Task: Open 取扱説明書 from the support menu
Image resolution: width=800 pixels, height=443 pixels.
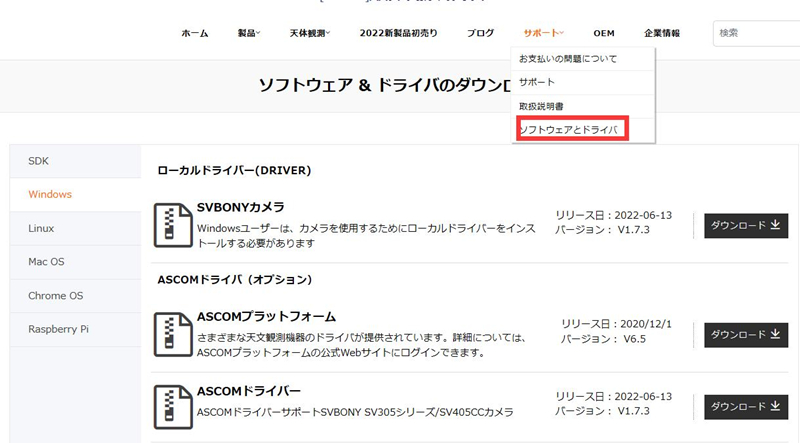Action: coord(541,106)
